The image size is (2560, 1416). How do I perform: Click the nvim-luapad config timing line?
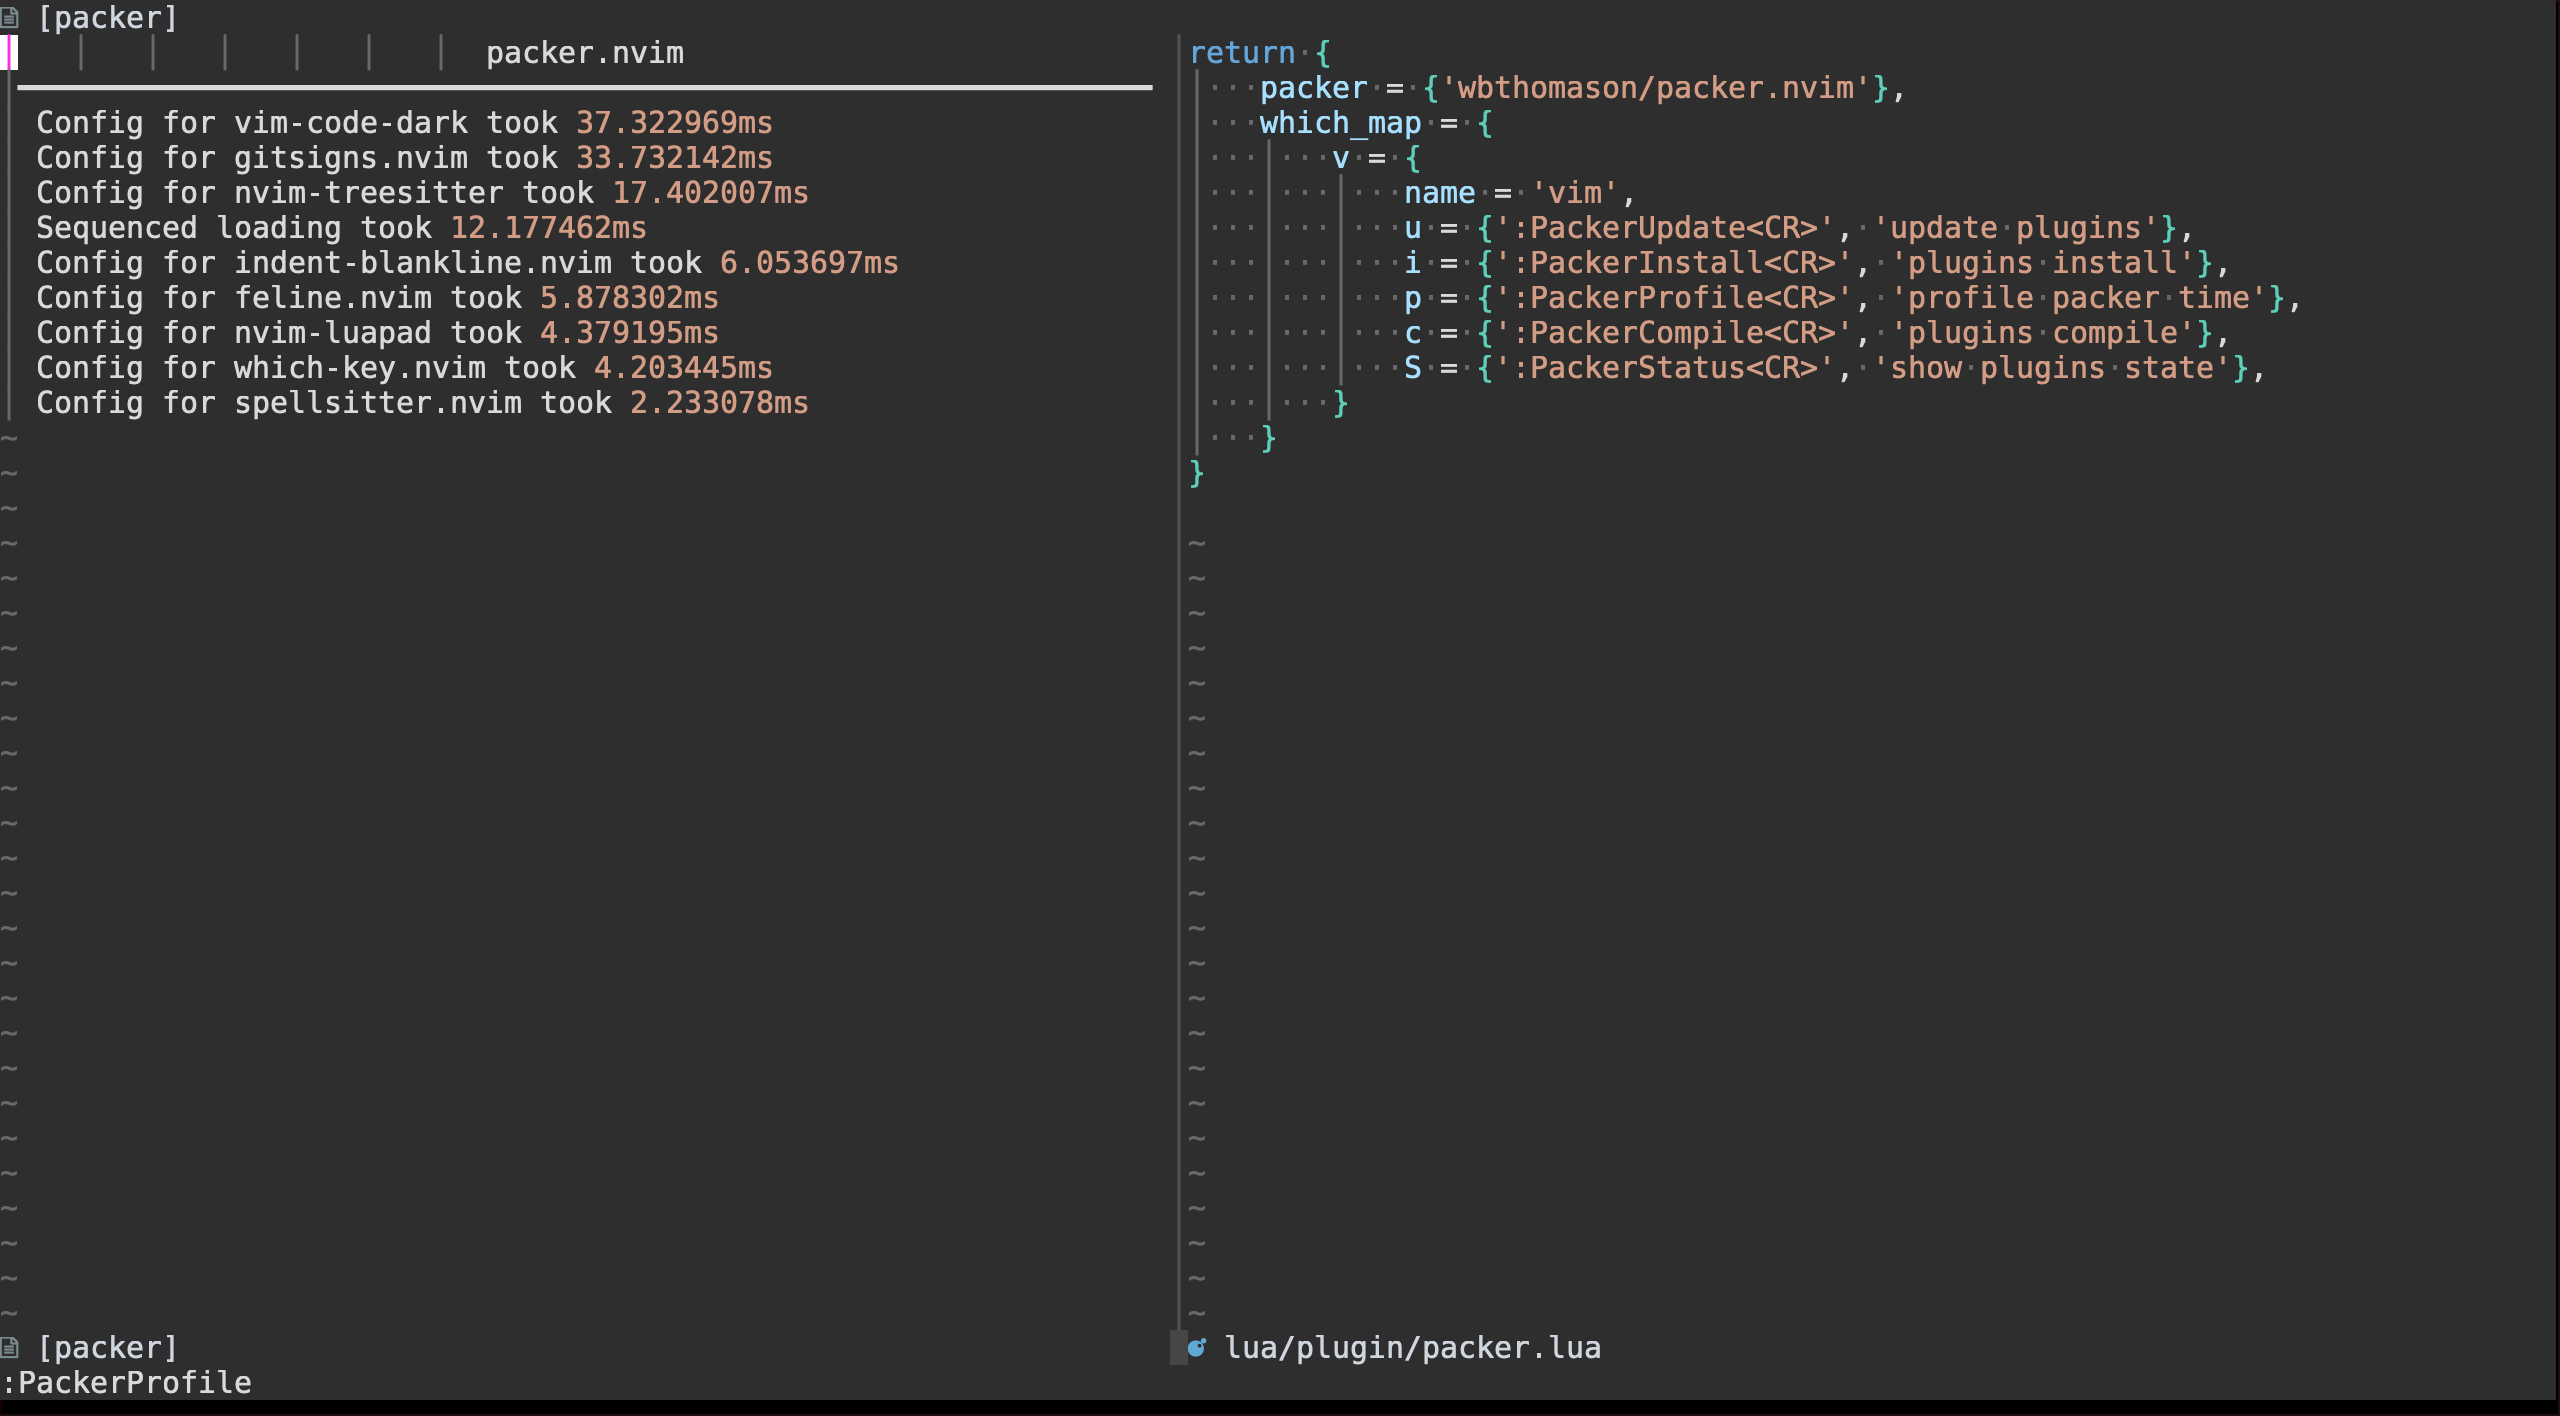tap(377, 333)
